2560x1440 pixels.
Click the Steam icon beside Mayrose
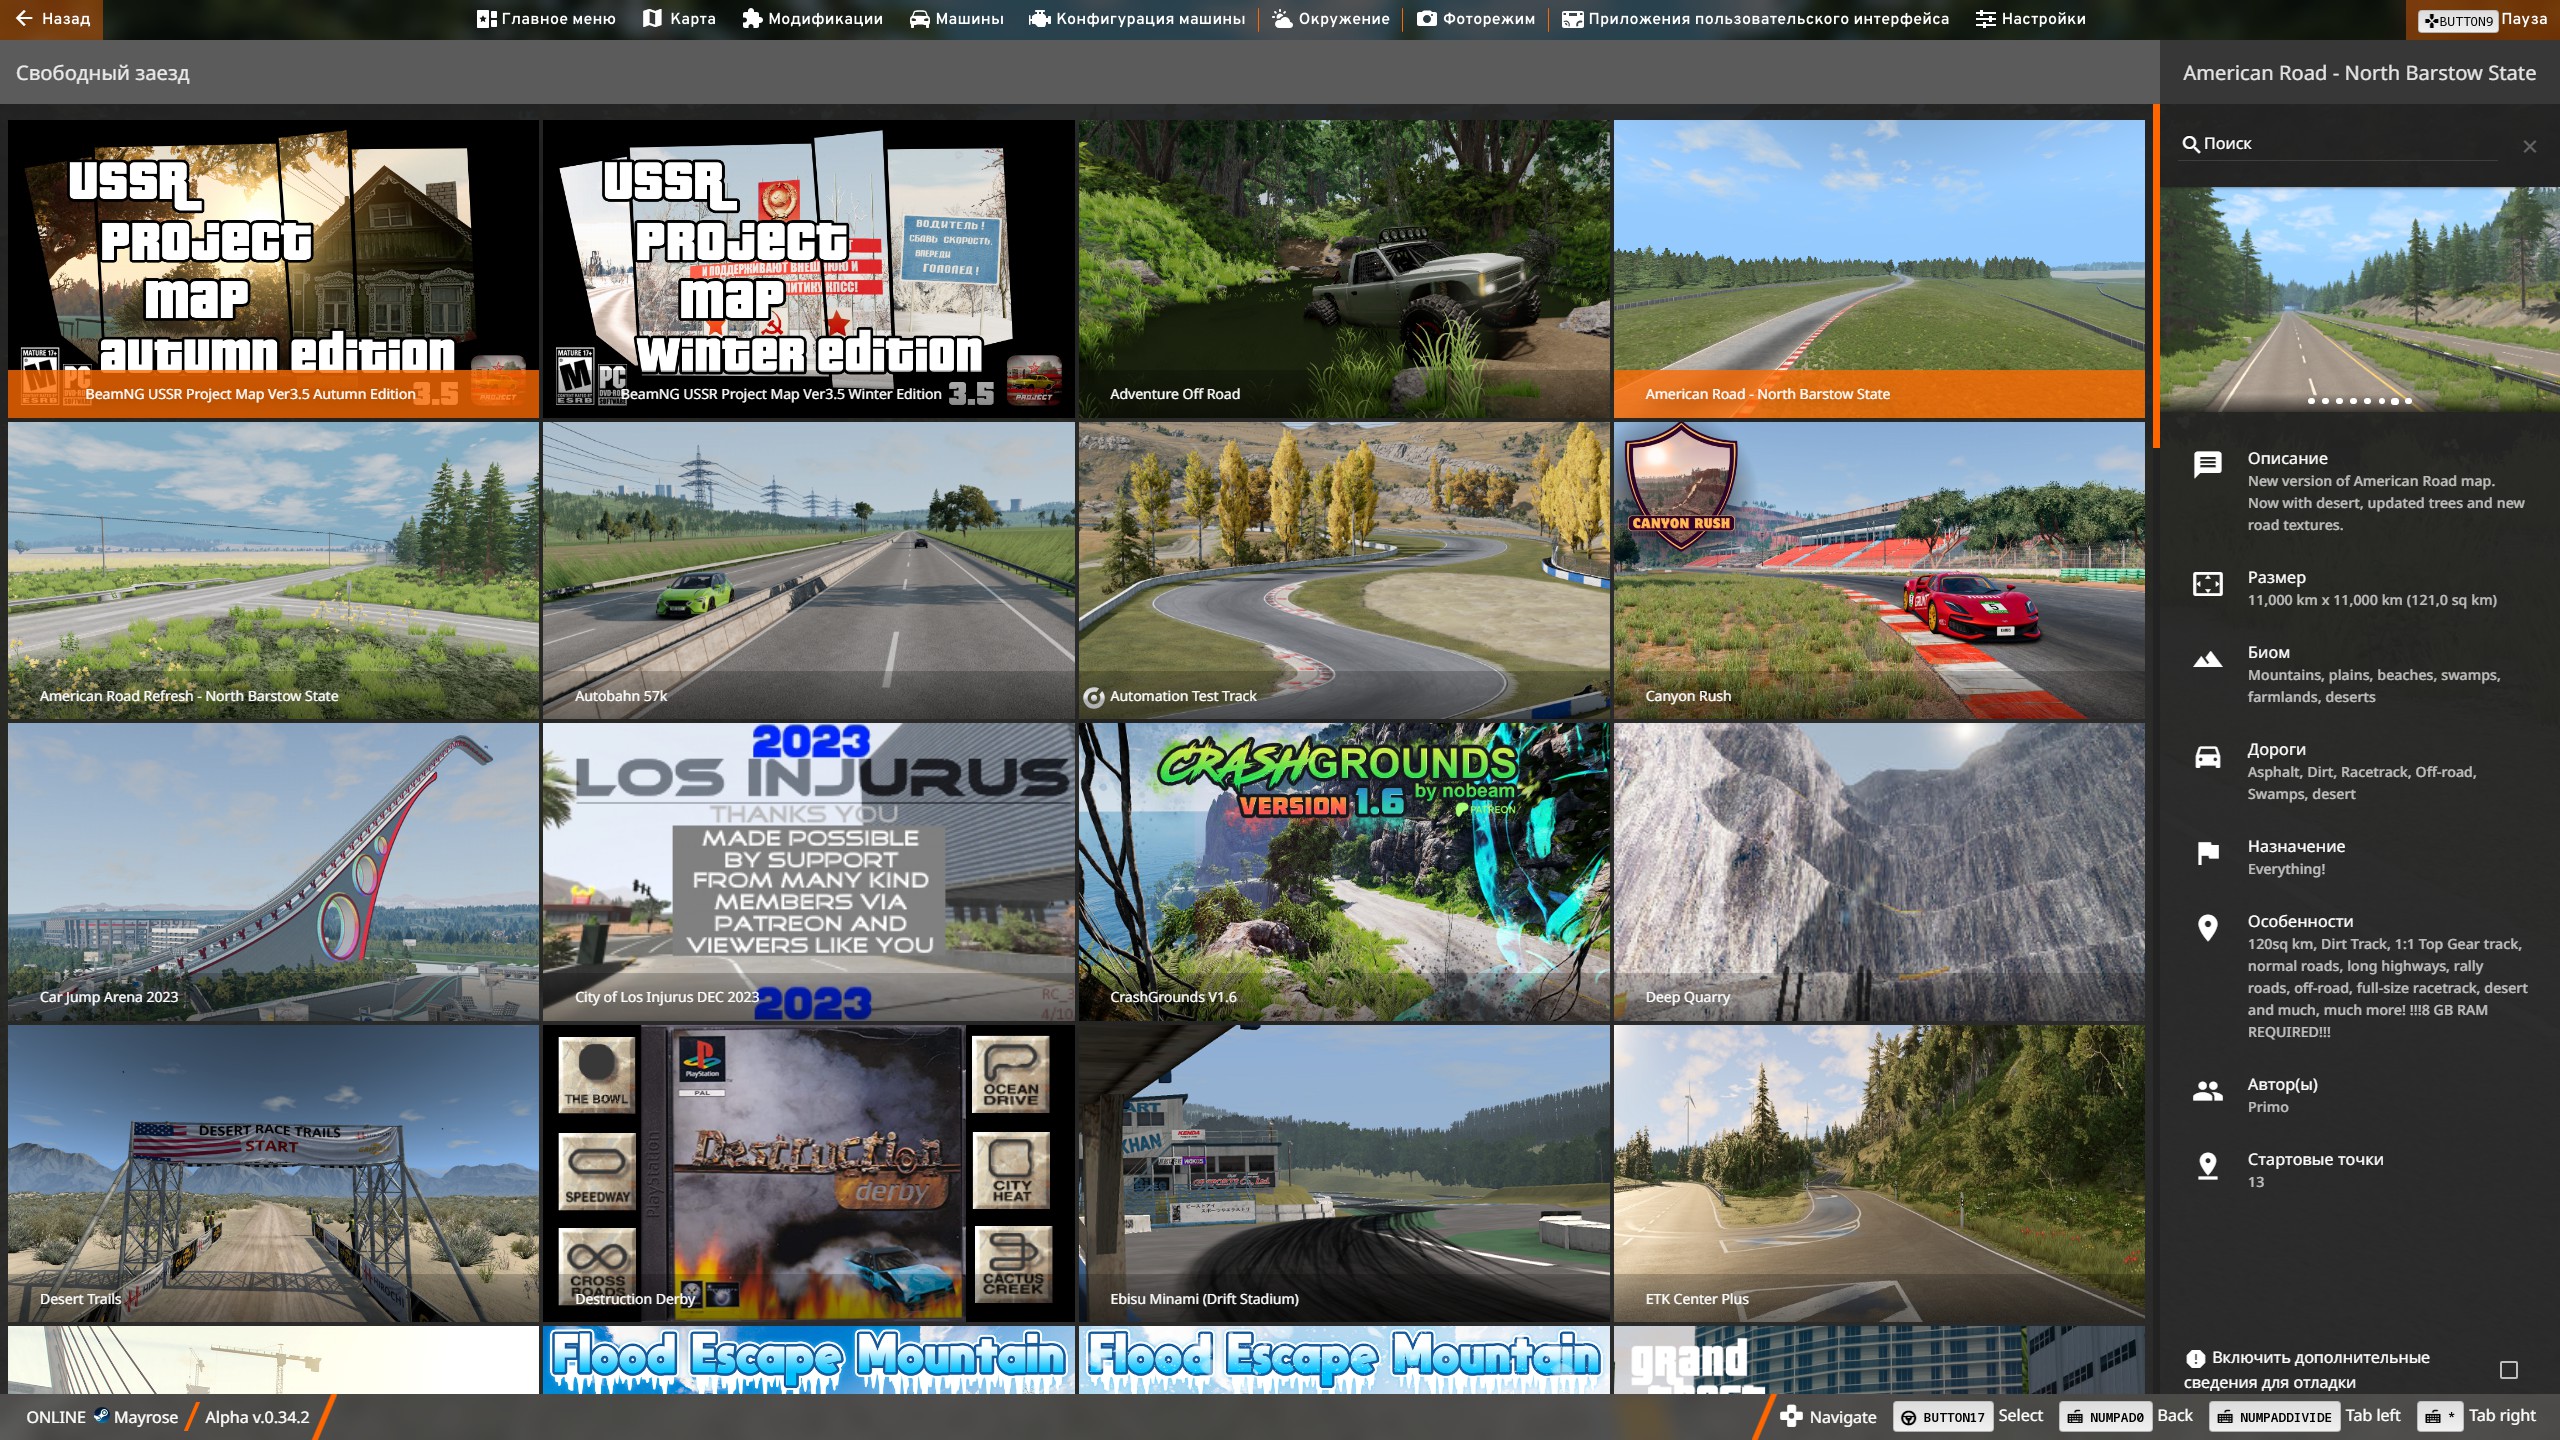click(101, 1415)
